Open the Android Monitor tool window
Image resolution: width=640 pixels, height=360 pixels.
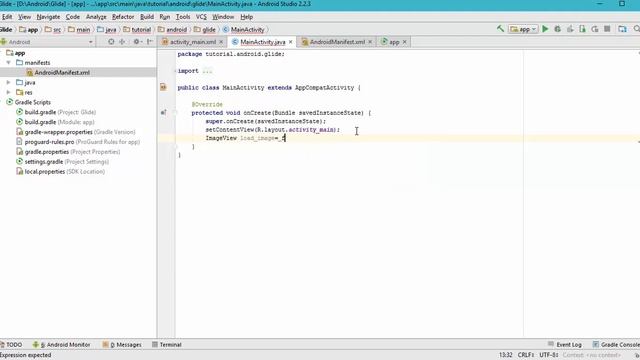pos(62,344)
